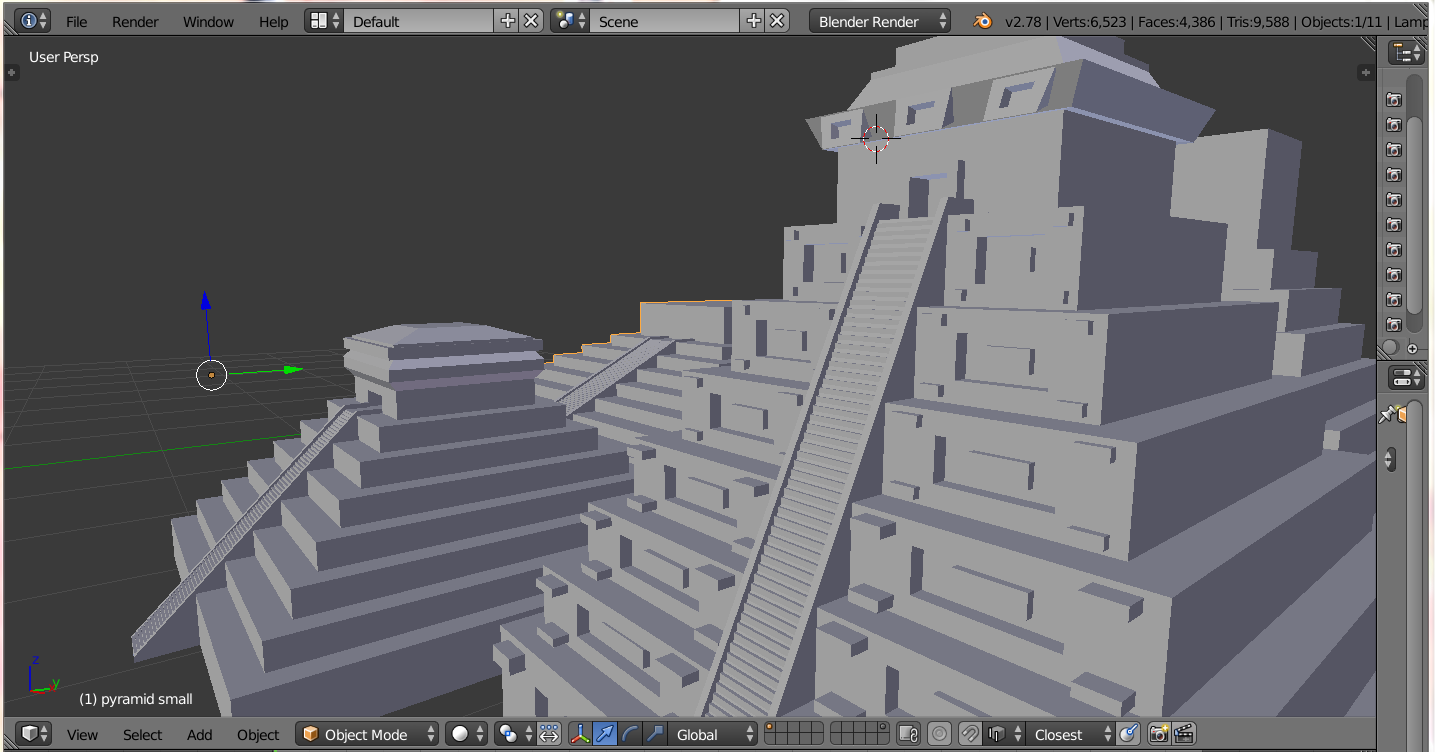The width and height of the screenshot is (1435, 752).
Task: Open the Select menu
Action: point(142,734)
